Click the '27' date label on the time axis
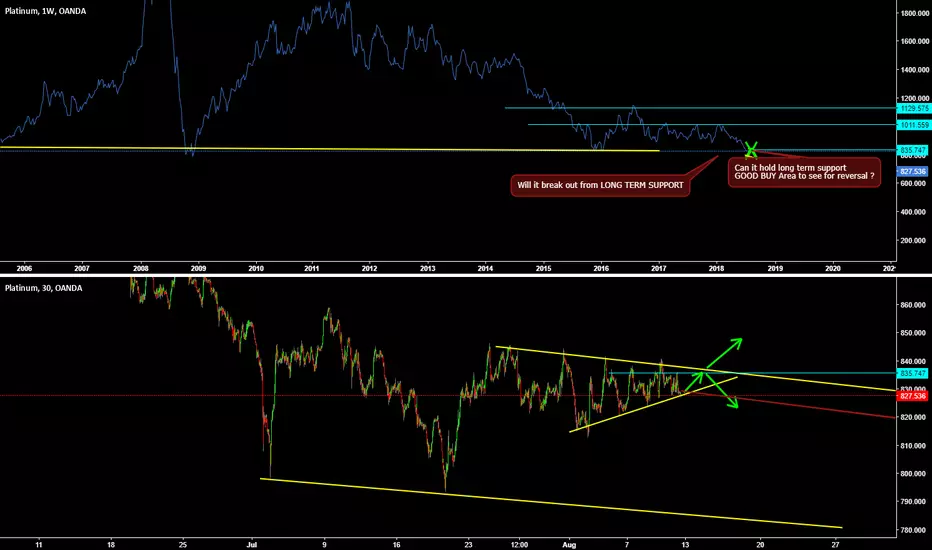 pos(836,545)
